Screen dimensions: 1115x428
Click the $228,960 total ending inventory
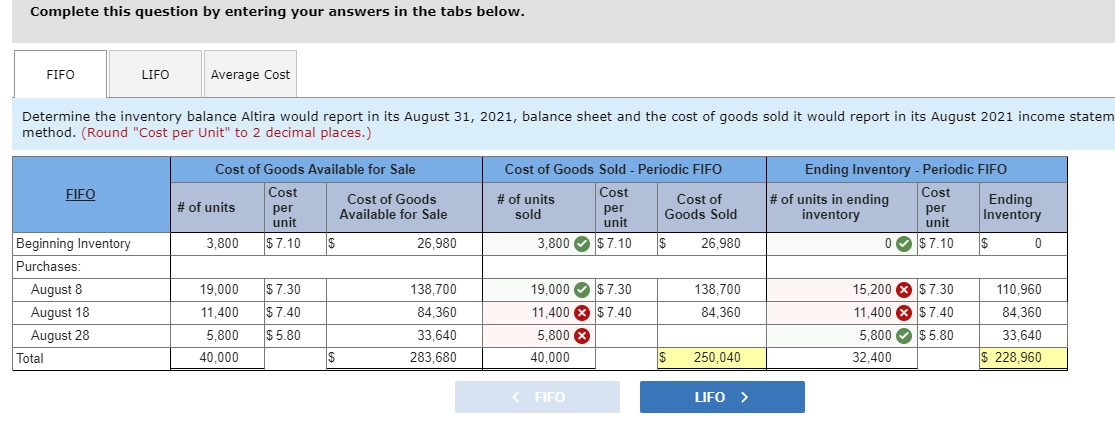[x=1023, y=358]
